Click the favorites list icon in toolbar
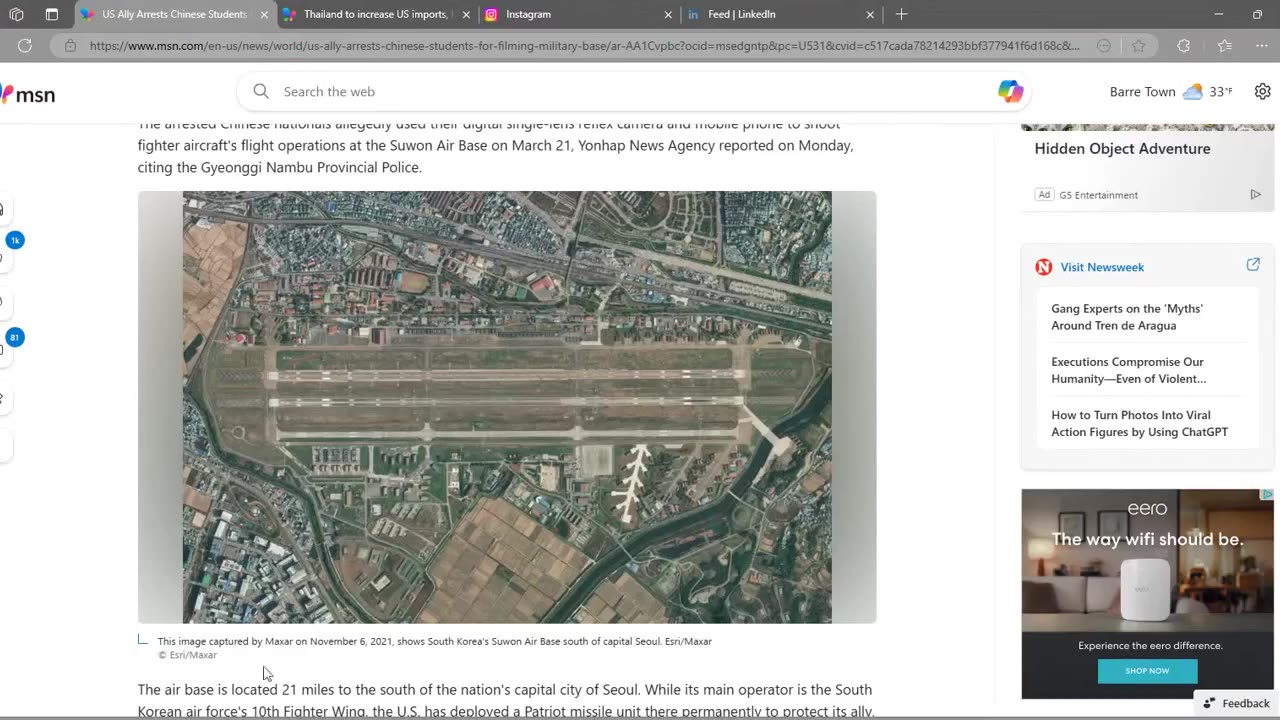This screenshot has width=1280, height=720. coord(1225,46)
